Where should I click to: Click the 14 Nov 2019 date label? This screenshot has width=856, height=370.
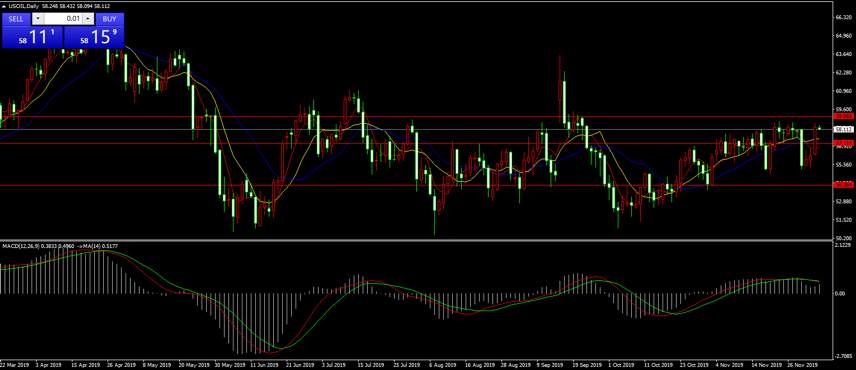pos(766,364)
